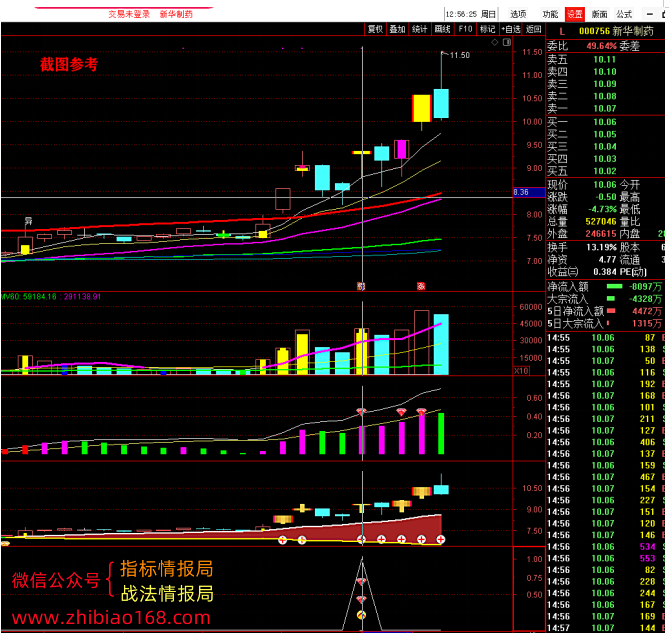
Task: Click the diamond icon above the chart
Action: pos(494,42)
